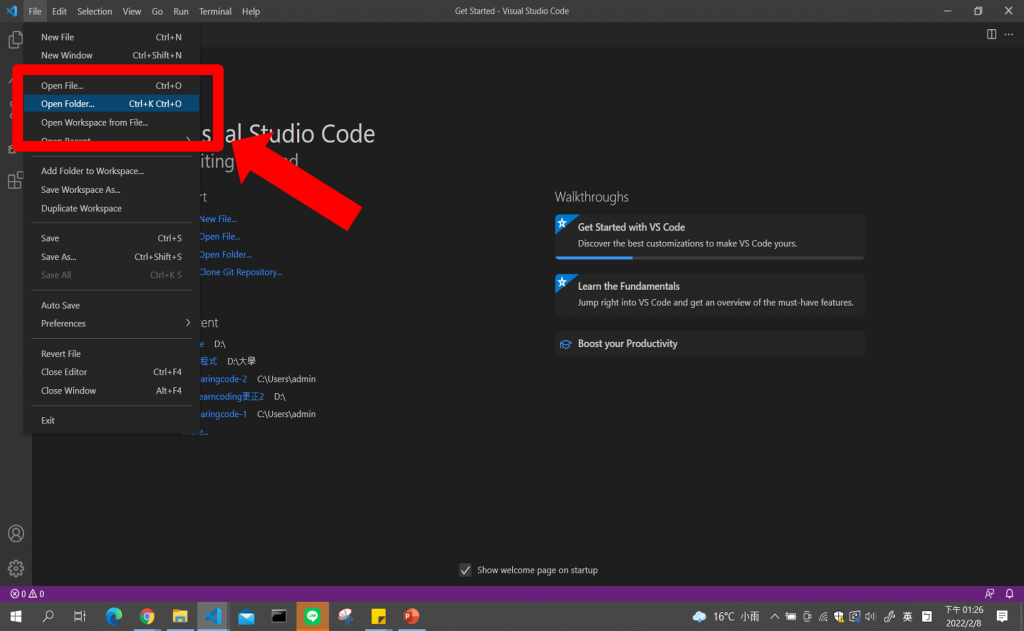The image size is (1024, 631).
Task: Open the terminal app on the taskbar
Action: pos(279,616)
